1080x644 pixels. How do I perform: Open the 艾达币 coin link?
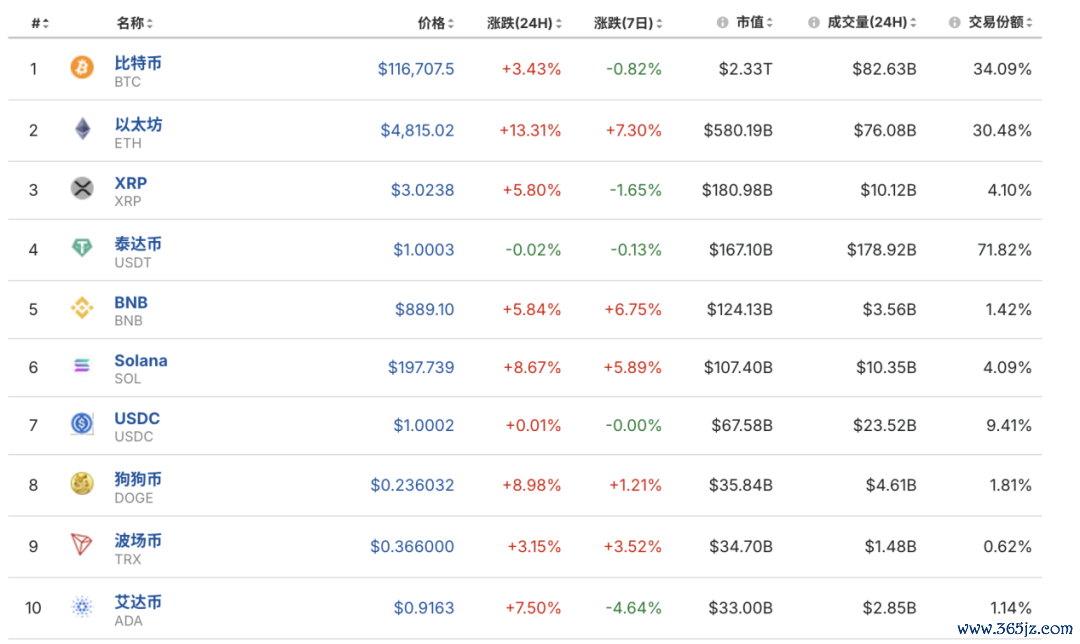tap(138, 602)
